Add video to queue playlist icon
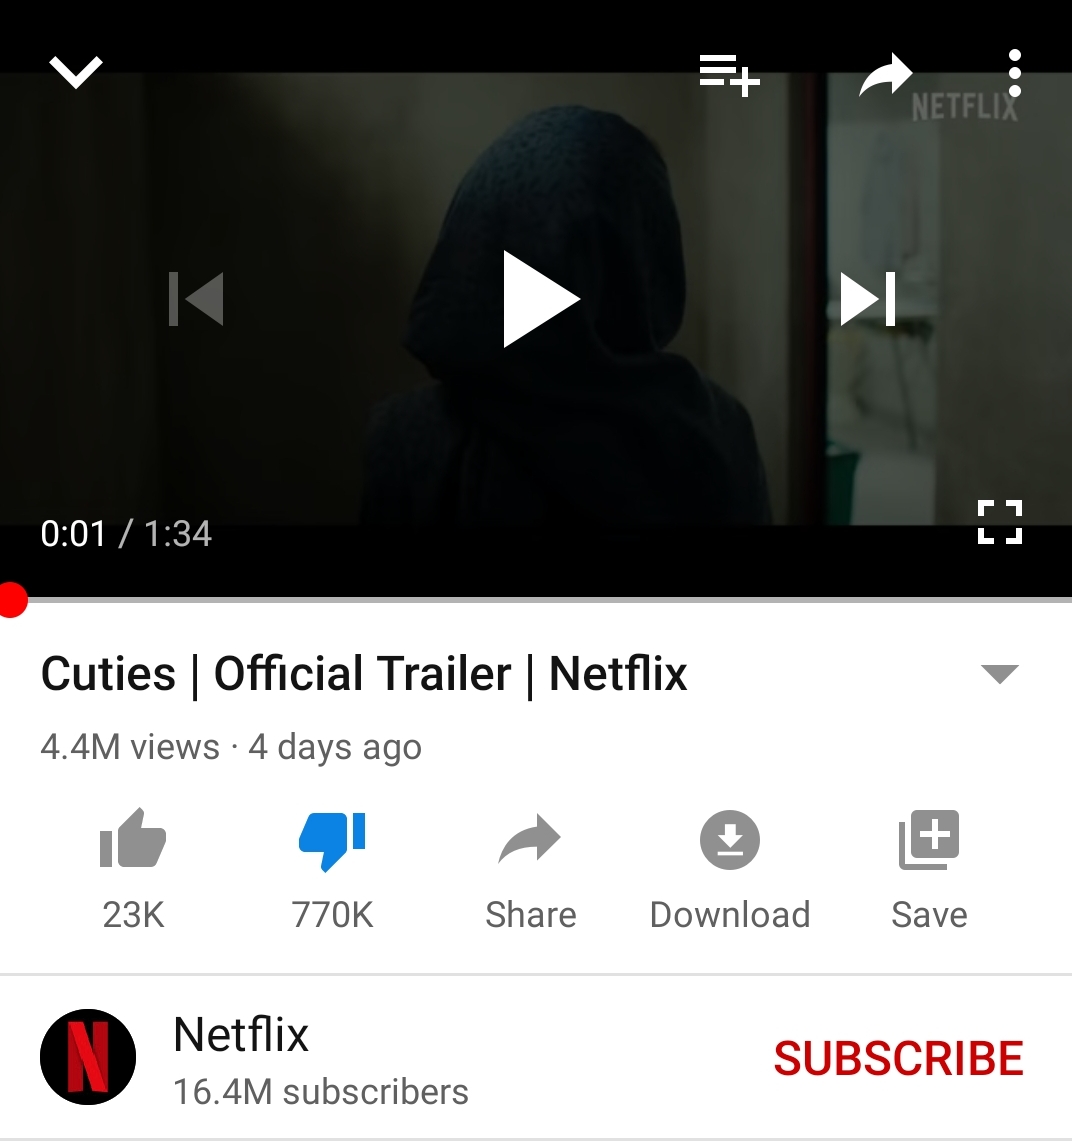Screen dimensions: 1072x1145 click(x=729, y=74)
